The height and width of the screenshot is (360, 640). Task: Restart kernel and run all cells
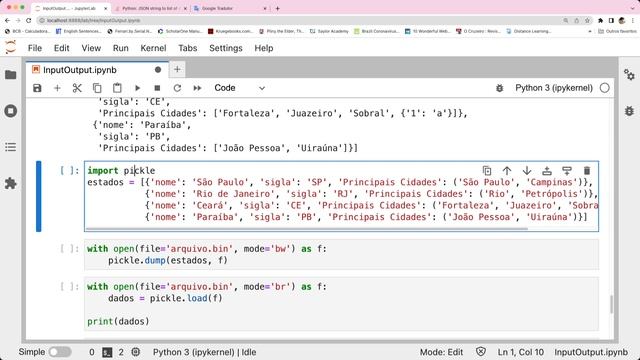[x=197, y=88]
